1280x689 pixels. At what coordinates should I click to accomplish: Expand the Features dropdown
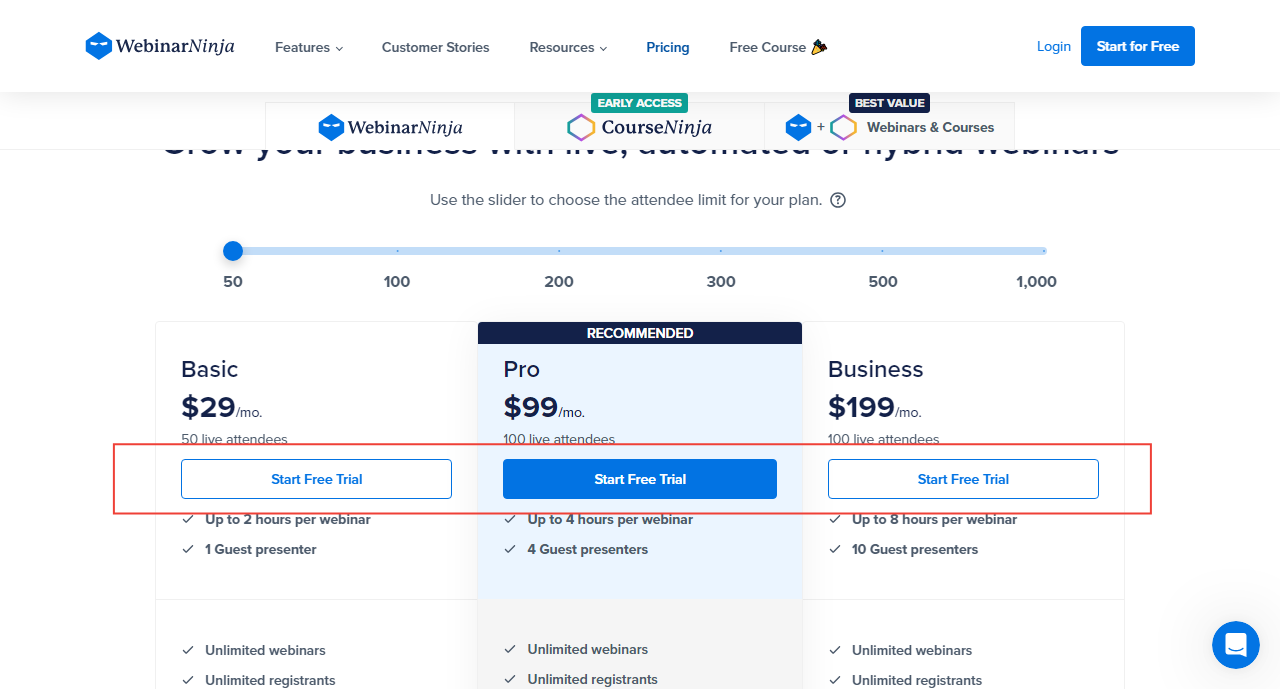coord(308,47)
